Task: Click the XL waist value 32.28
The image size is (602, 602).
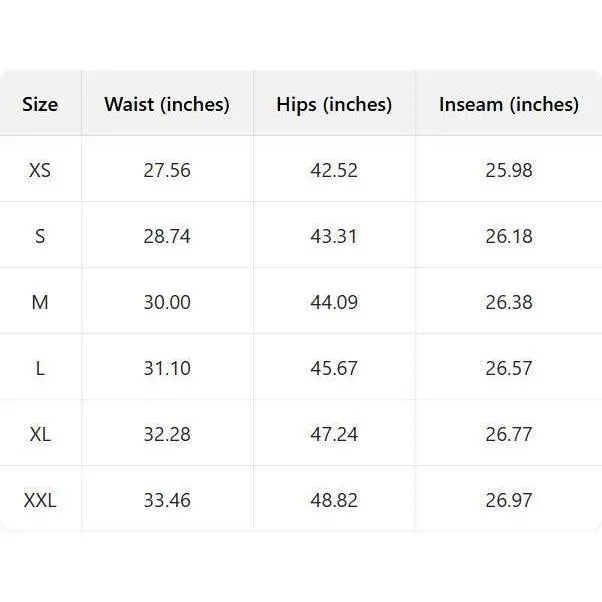Action: [x=167, y=434]
